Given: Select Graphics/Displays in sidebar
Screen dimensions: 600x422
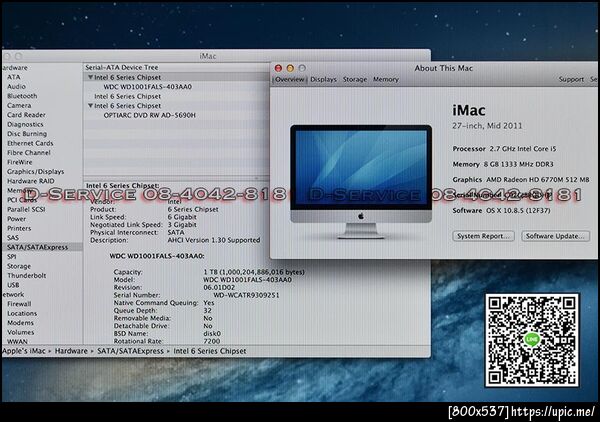Looking at the screenshot, I should (36, 171).
